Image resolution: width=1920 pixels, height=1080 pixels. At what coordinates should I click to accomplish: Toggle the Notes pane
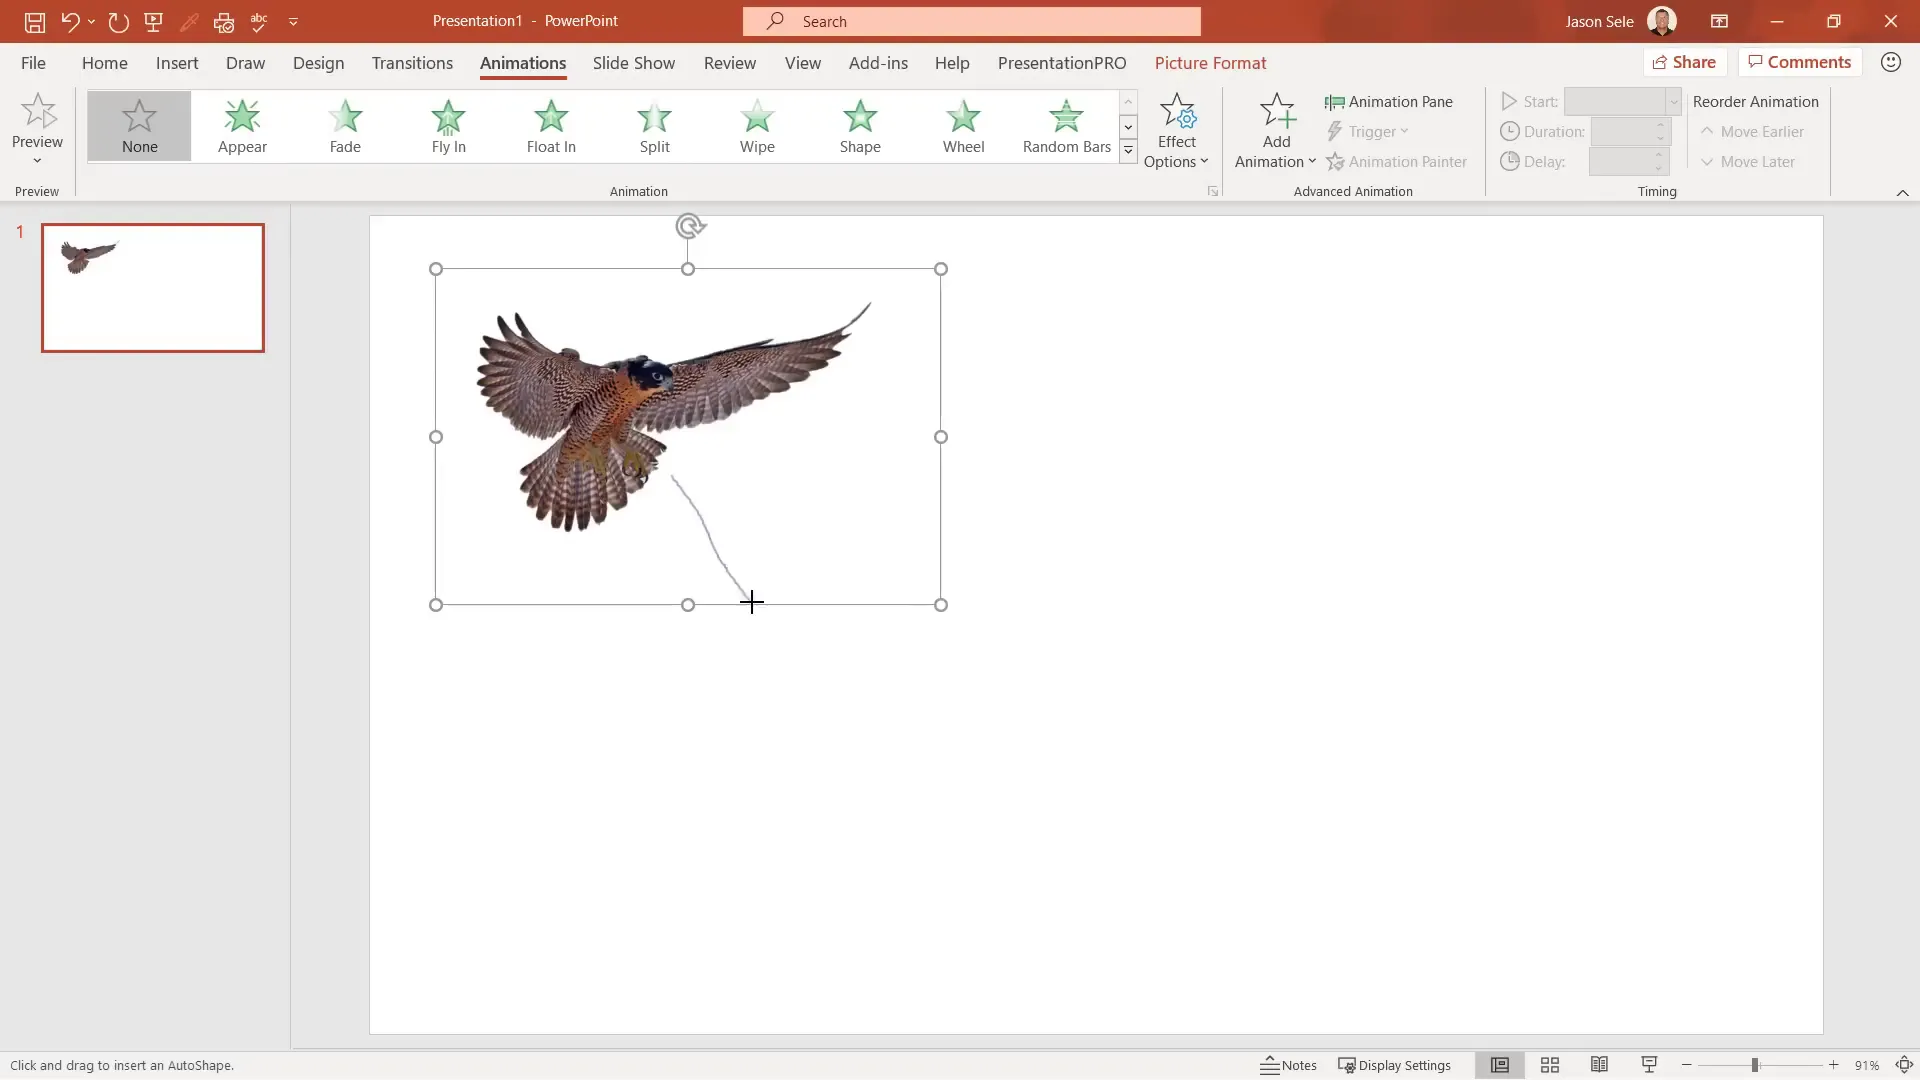1288,1065
